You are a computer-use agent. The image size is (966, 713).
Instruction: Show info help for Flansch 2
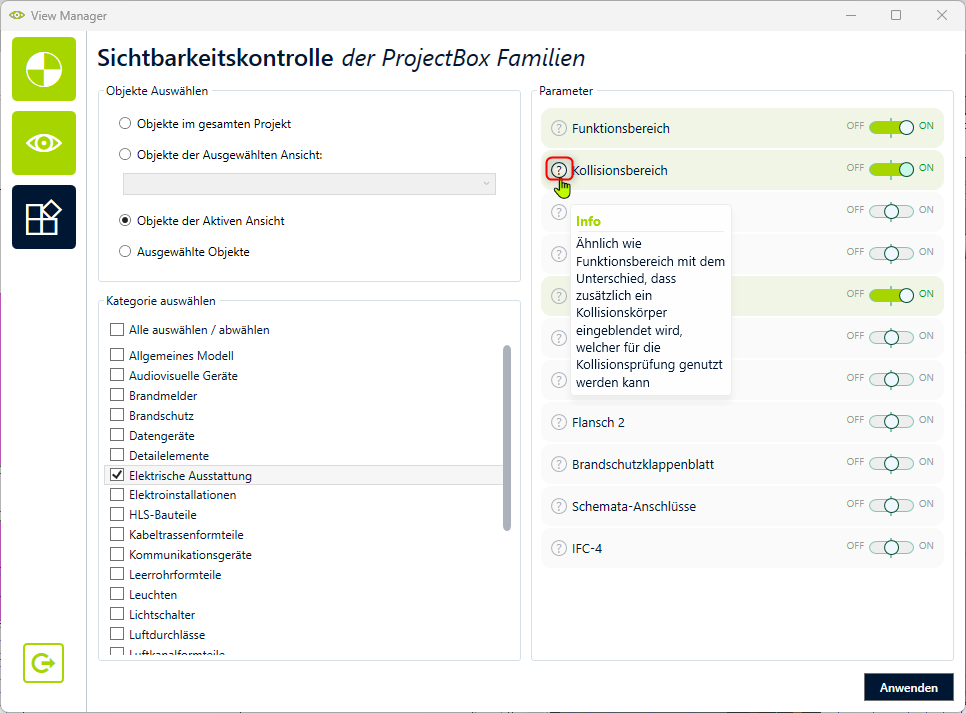pyautogui.click(x=559, y=422)
